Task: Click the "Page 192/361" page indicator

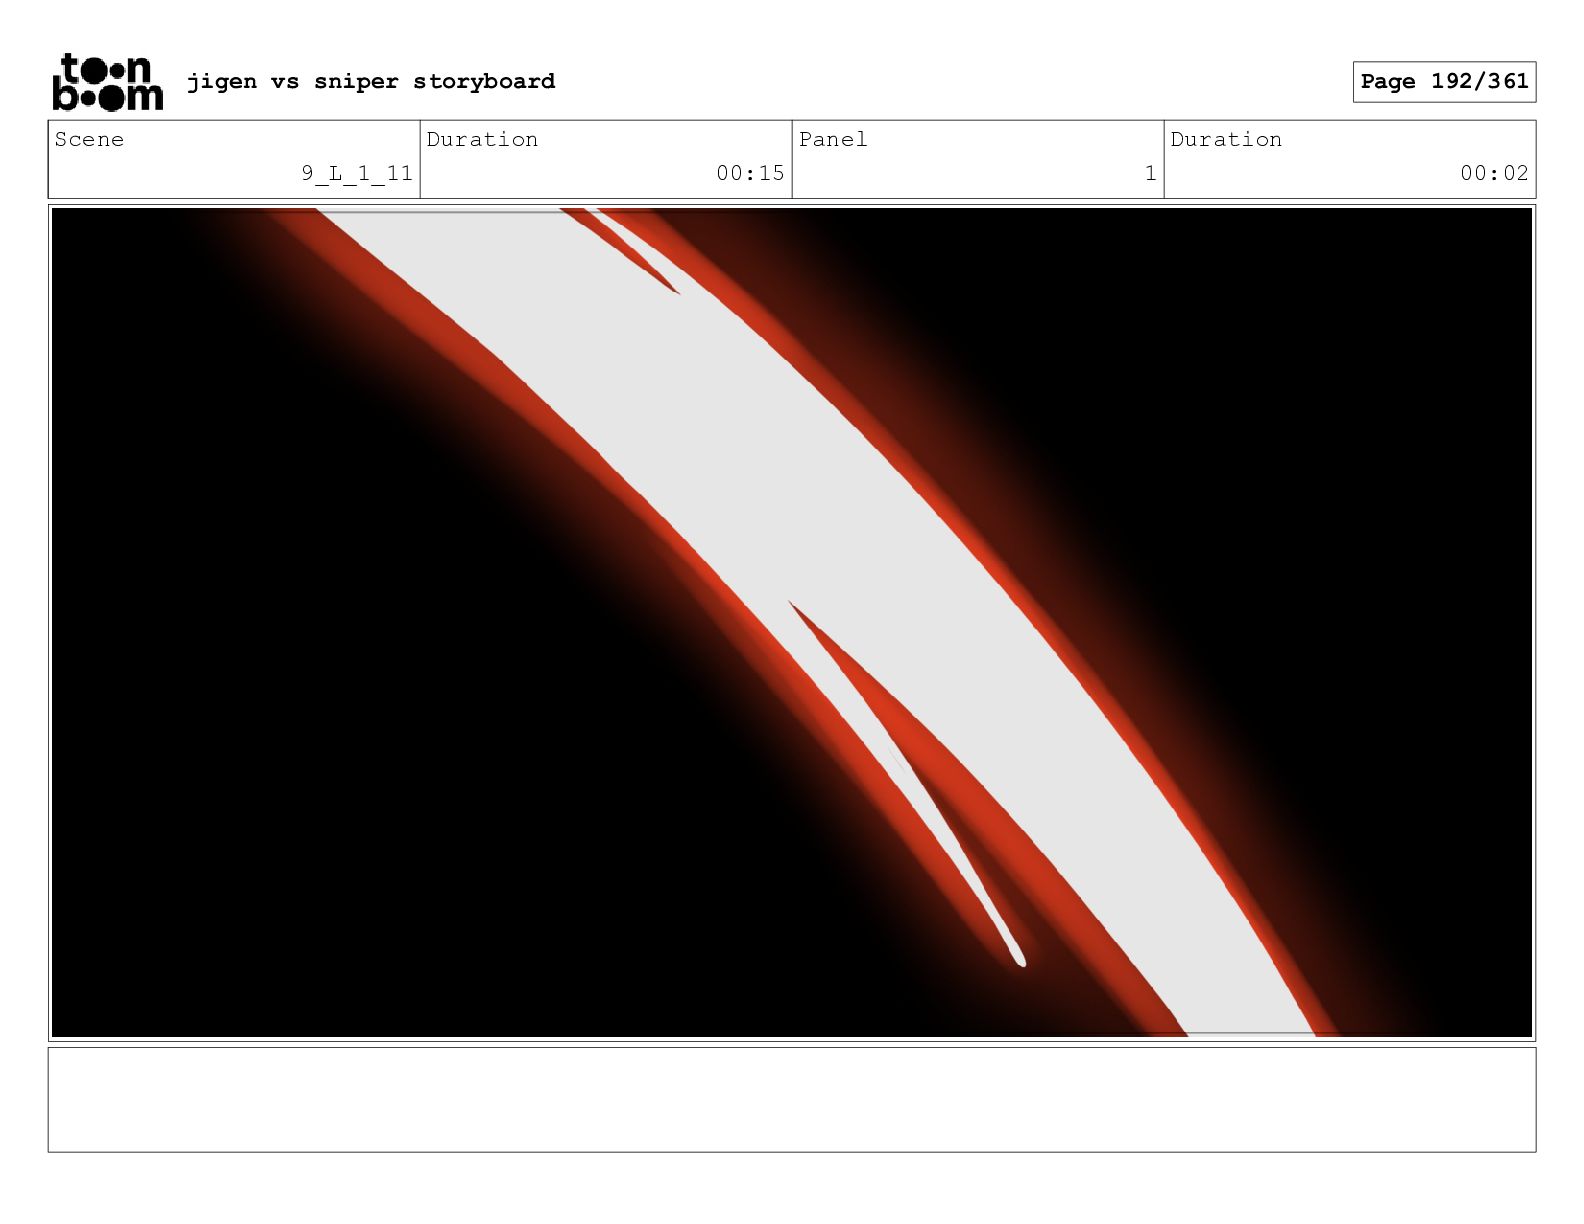Action: click(1444, 82)
